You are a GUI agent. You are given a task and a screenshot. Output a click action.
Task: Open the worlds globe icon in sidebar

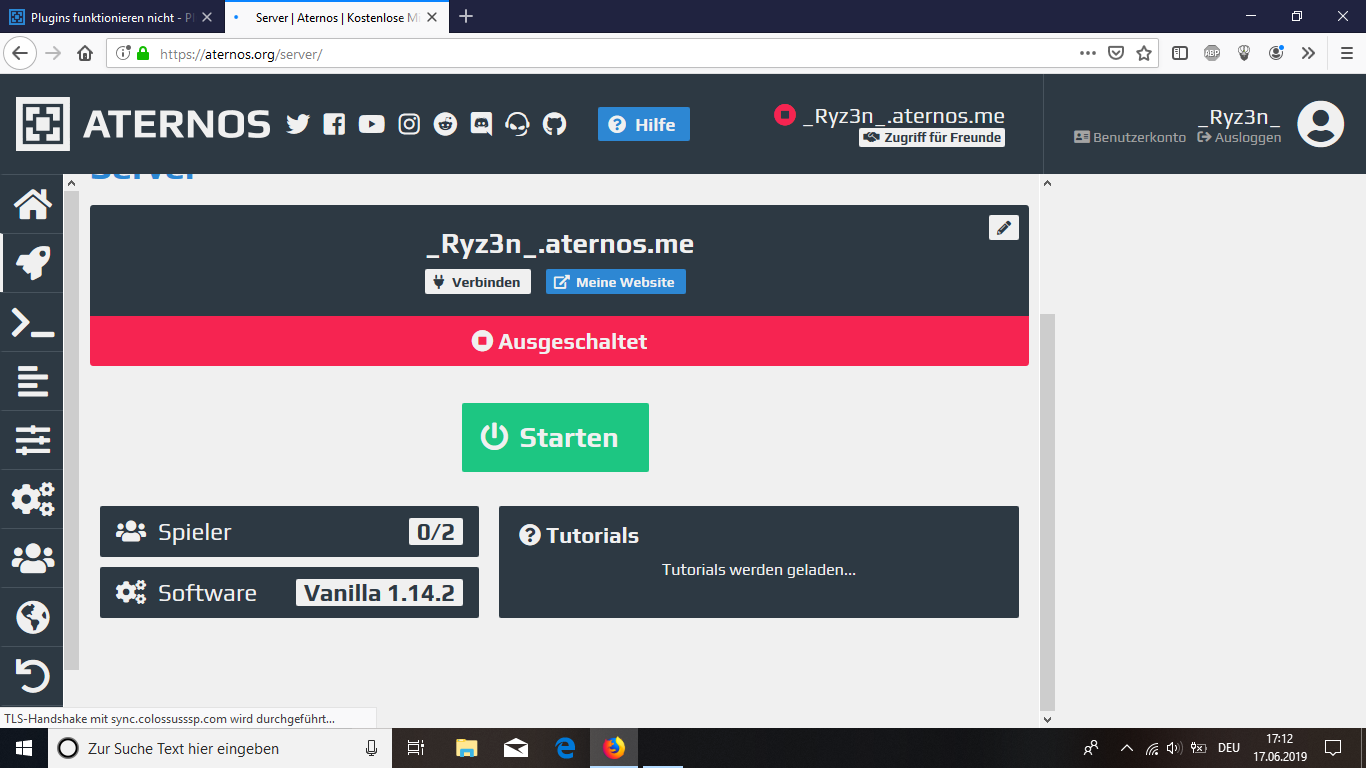[x=32, y=617]
